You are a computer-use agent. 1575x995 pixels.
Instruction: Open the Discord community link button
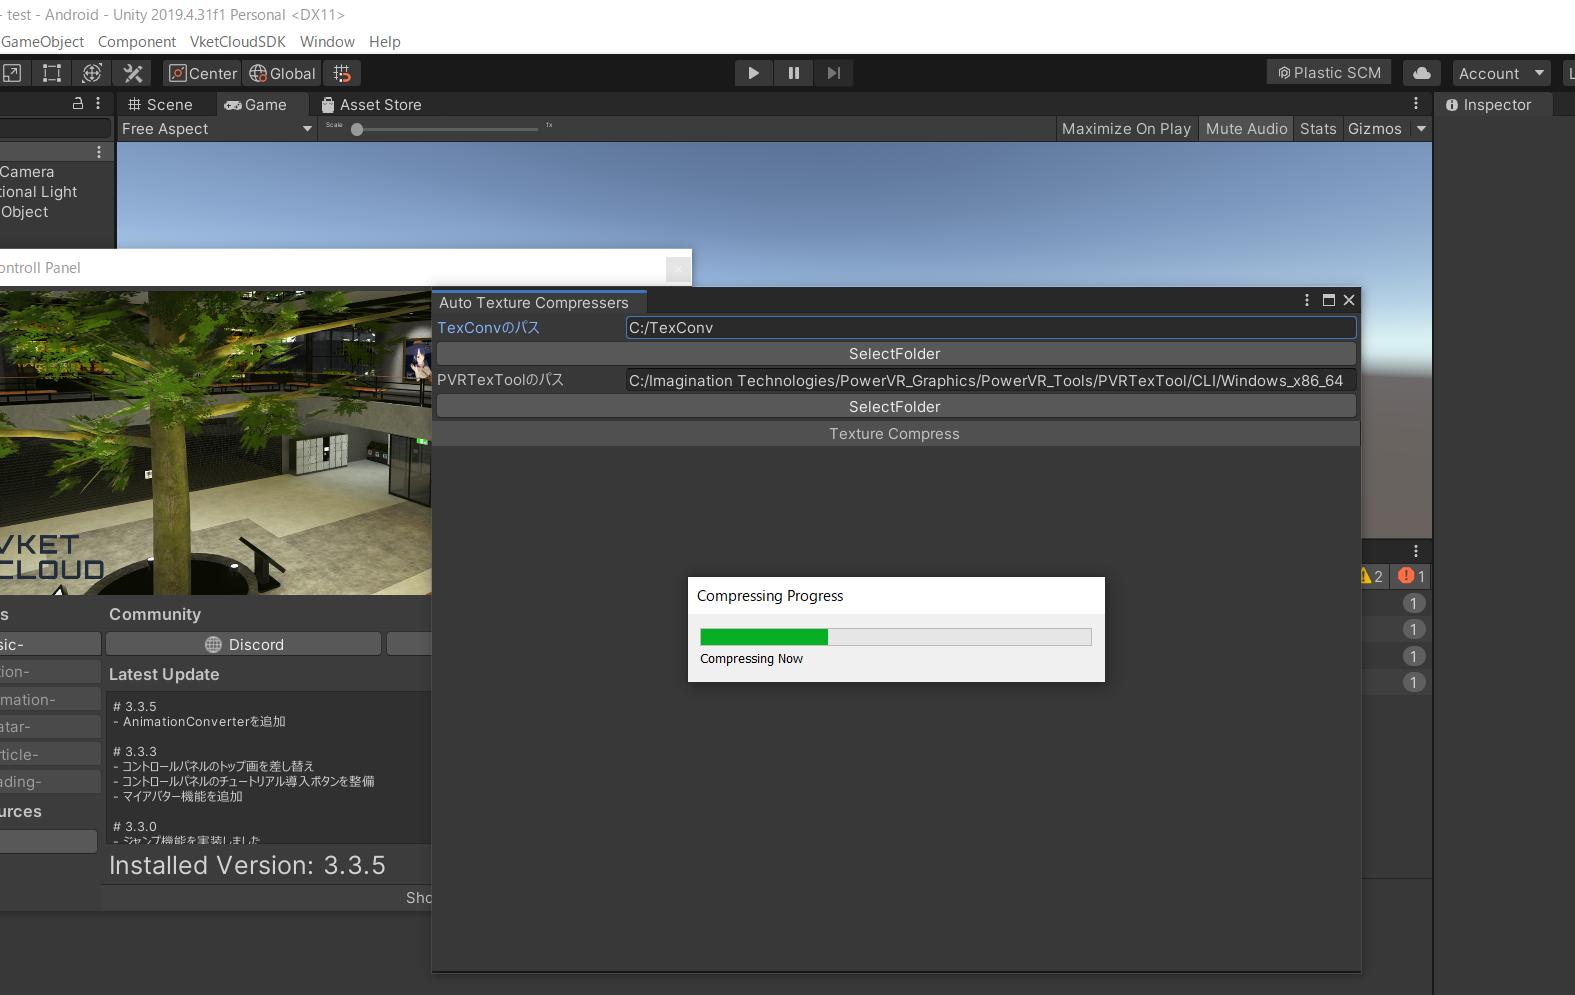pos(244,645)
